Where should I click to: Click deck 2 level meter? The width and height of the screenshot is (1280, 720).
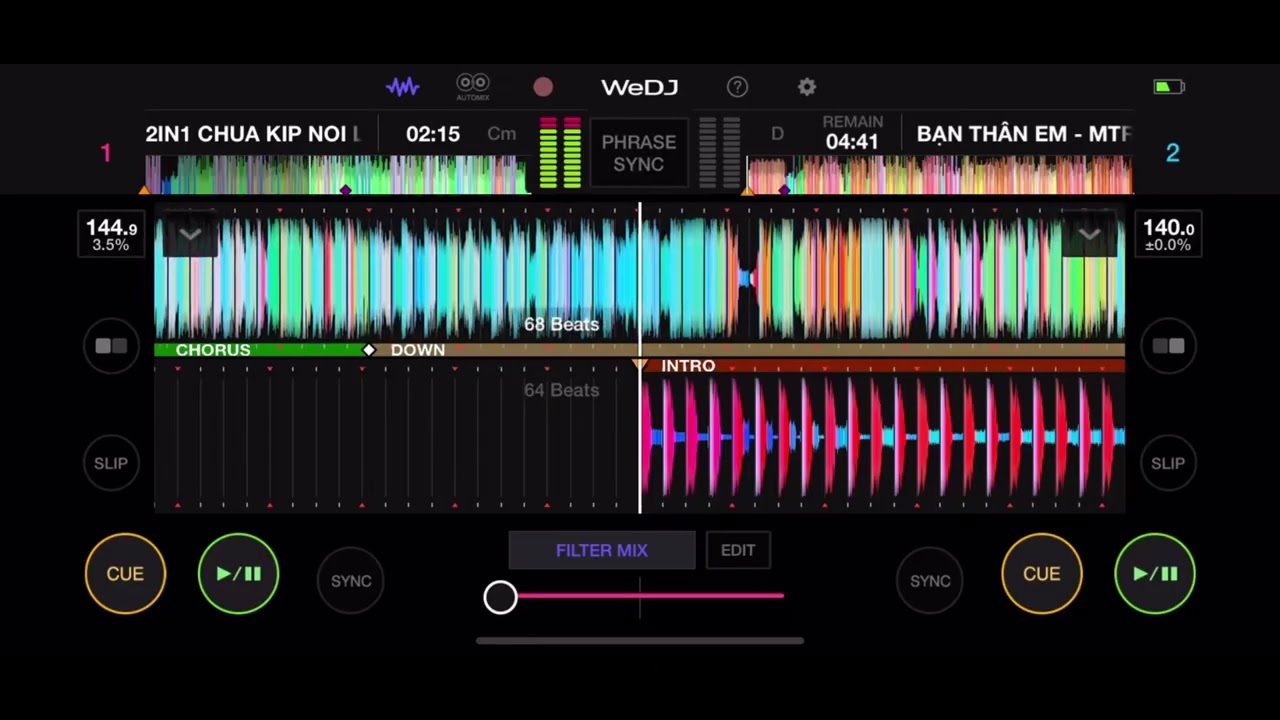(x=719, y=153)
